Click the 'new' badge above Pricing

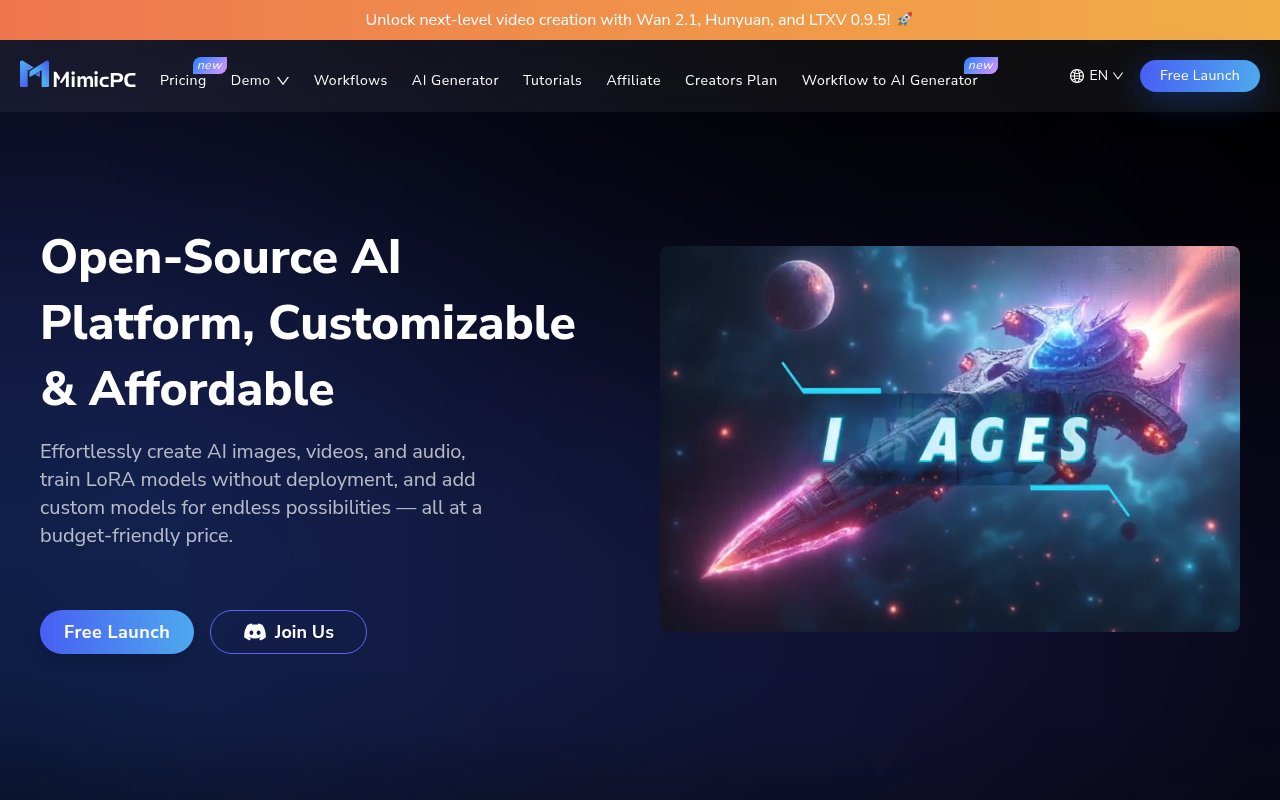pyautogui.click(x=210, y=64)
